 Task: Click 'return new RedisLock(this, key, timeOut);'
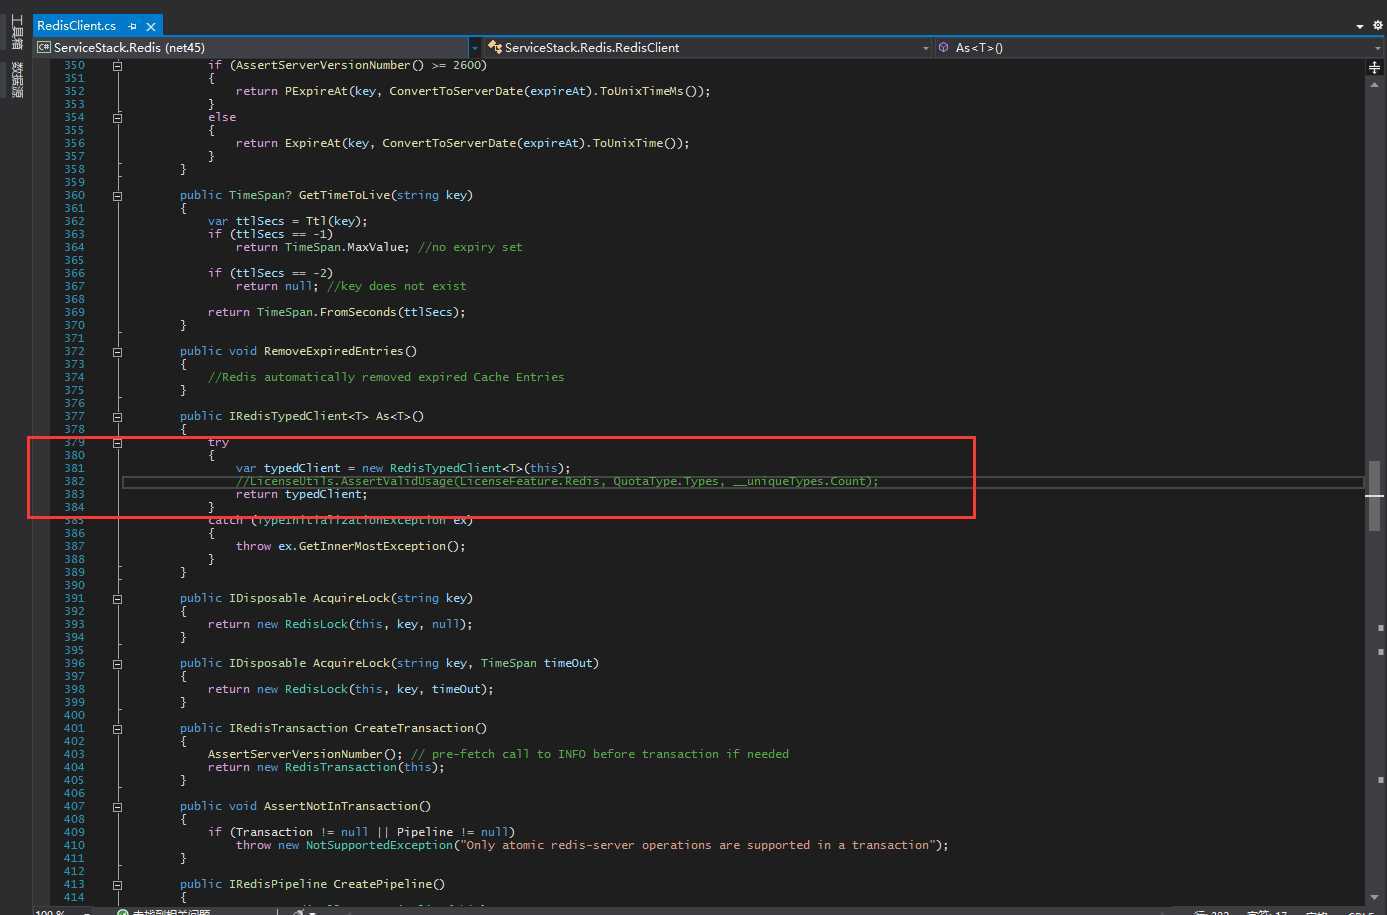pos(351,689)
